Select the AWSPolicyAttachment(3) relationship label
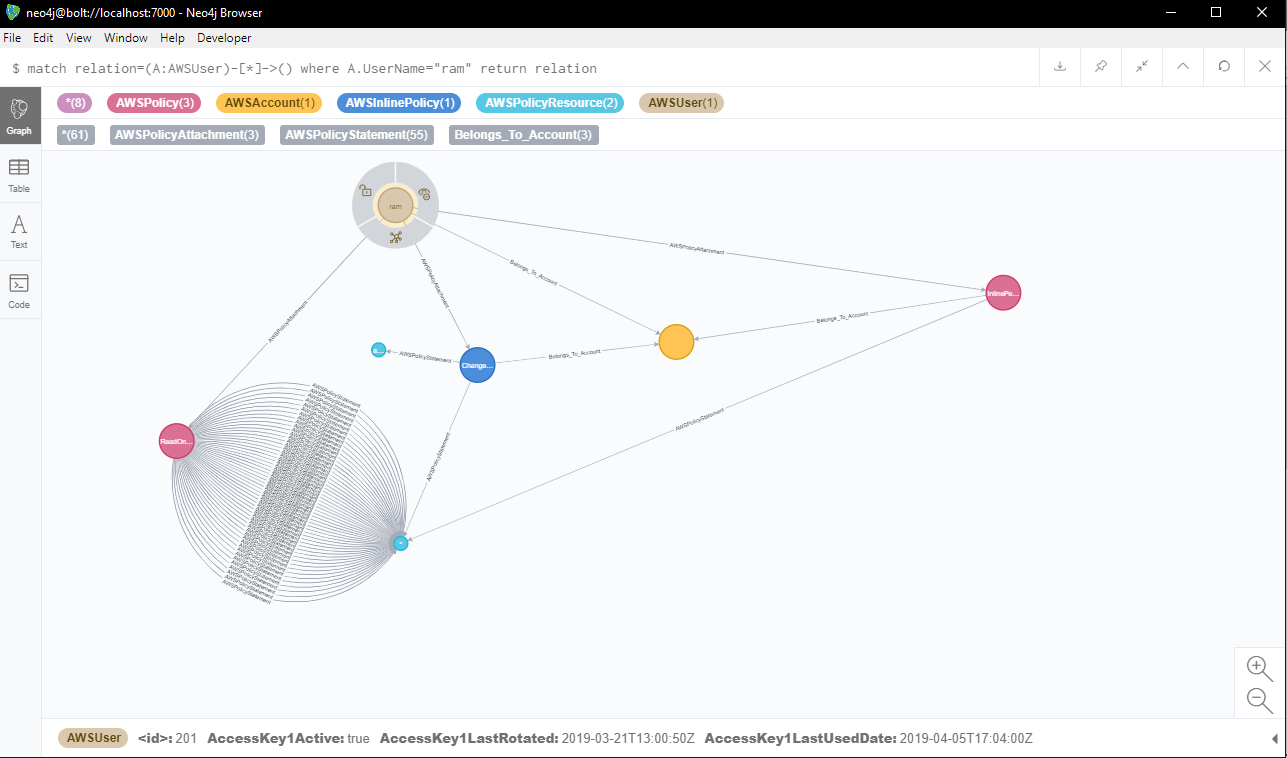Screen dimensions: 1287x758 [x=187, y=135]
